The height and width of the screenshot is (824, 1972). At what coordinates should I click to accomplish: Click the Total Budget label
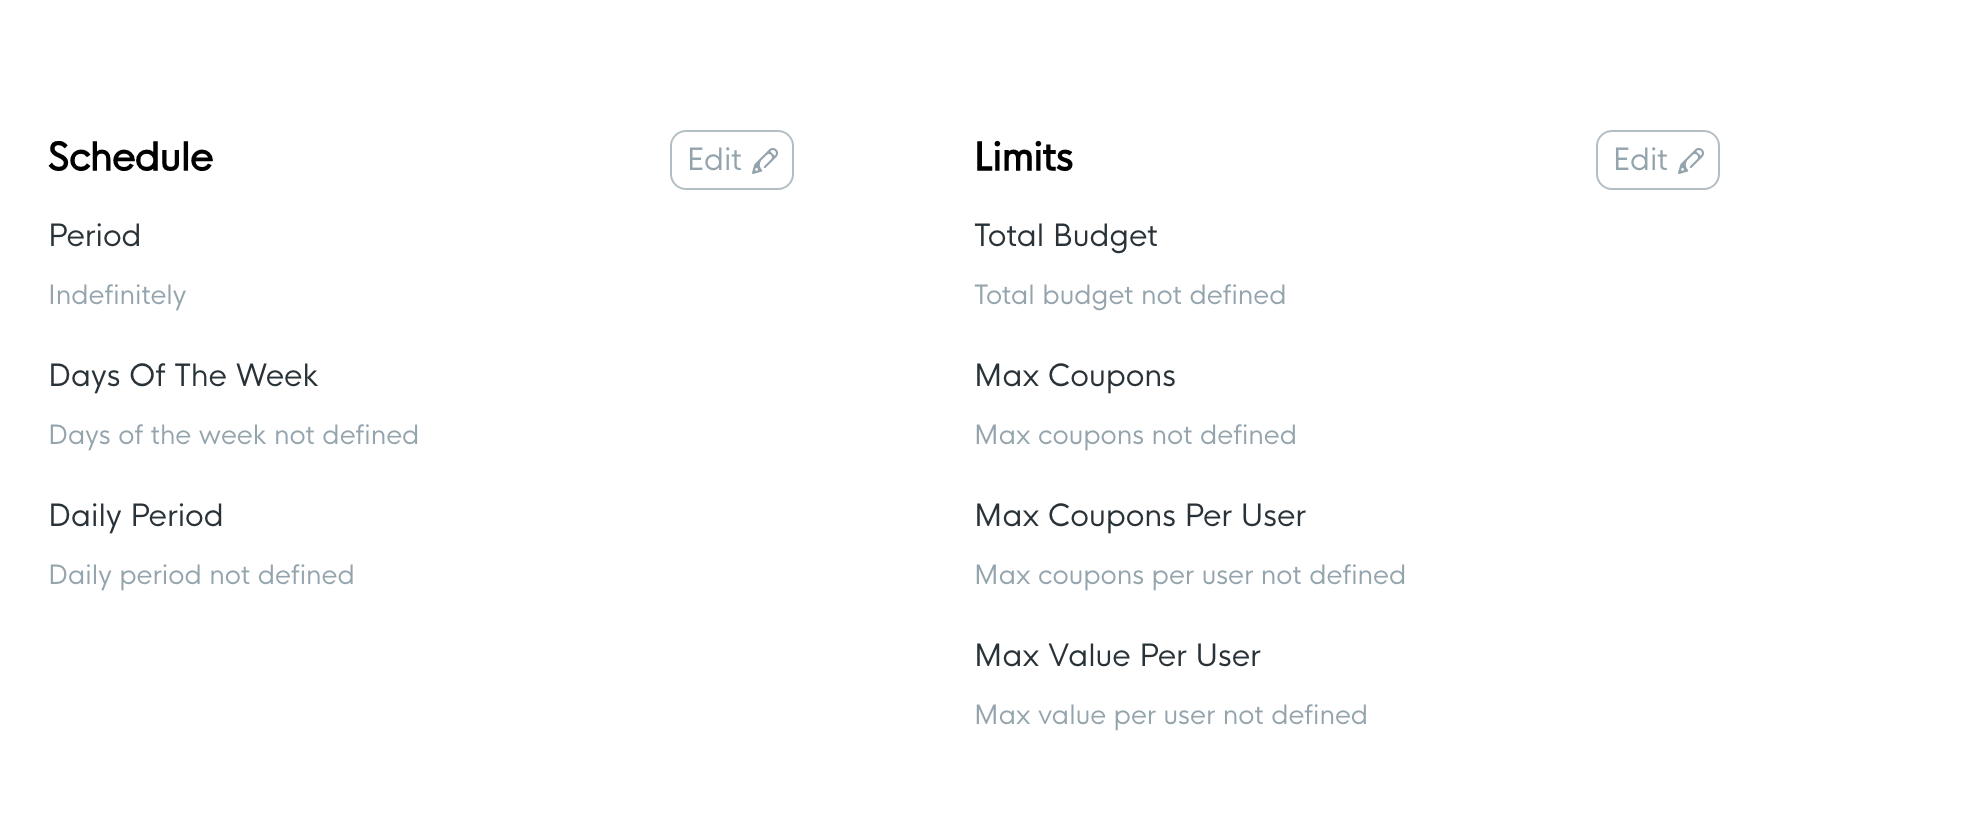1066,235
